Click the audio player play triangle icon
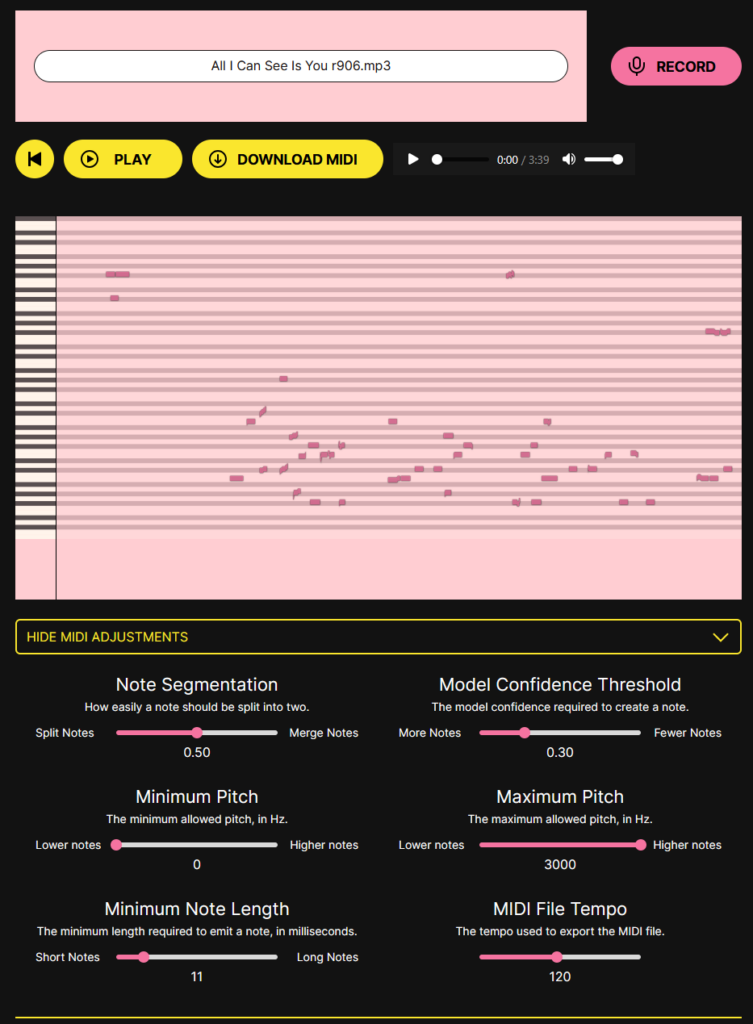Screen dimensions: 753x1024 point(413,159)
